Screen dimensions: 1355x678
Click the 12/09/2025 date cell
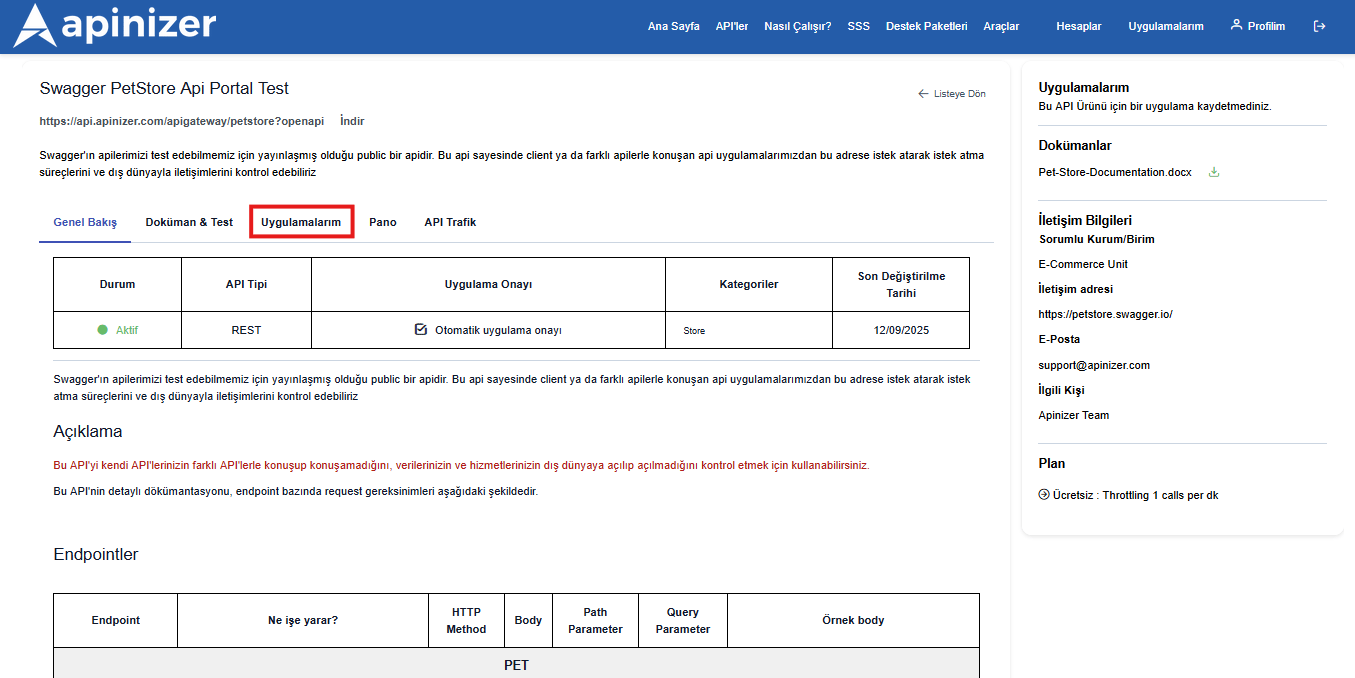(x=901, y=330)
